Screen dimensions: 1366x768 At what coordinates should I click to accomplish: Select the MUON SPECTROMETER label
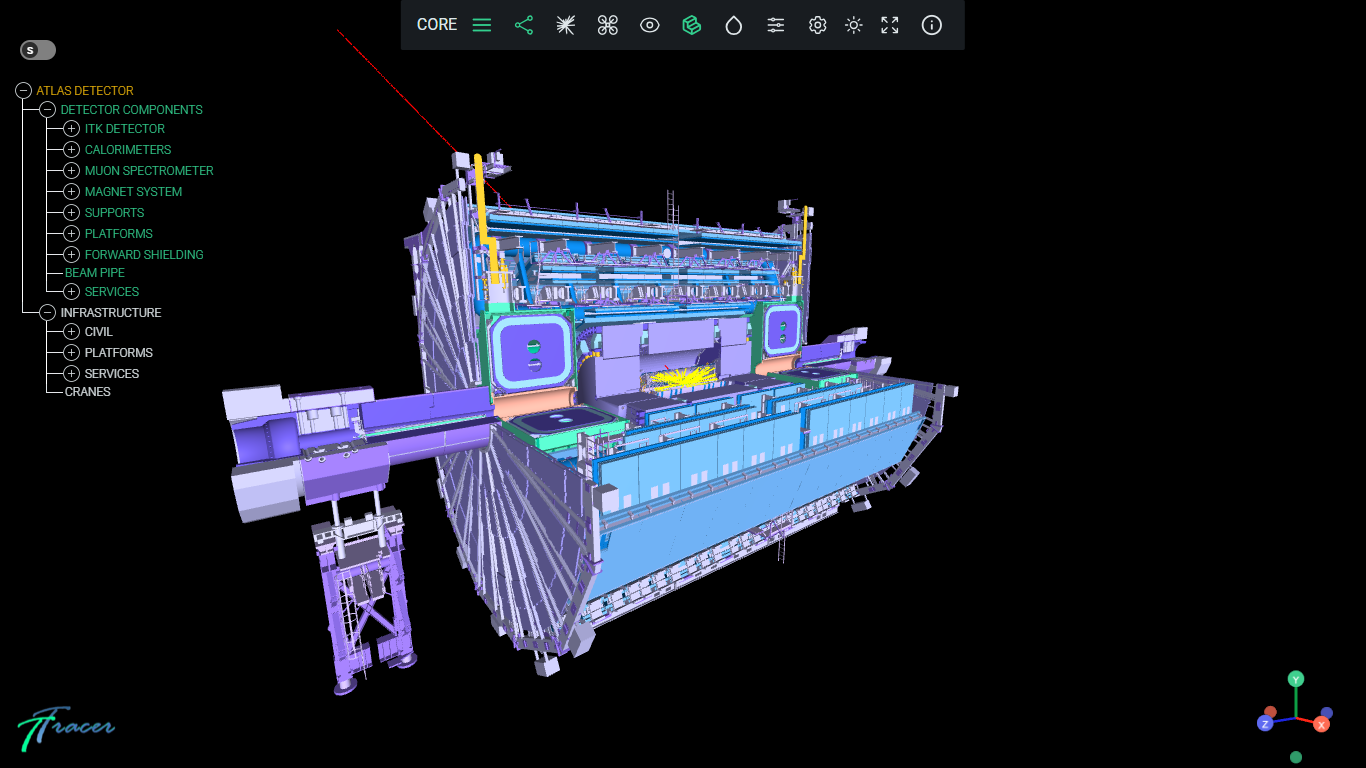[x=149, y=171]
